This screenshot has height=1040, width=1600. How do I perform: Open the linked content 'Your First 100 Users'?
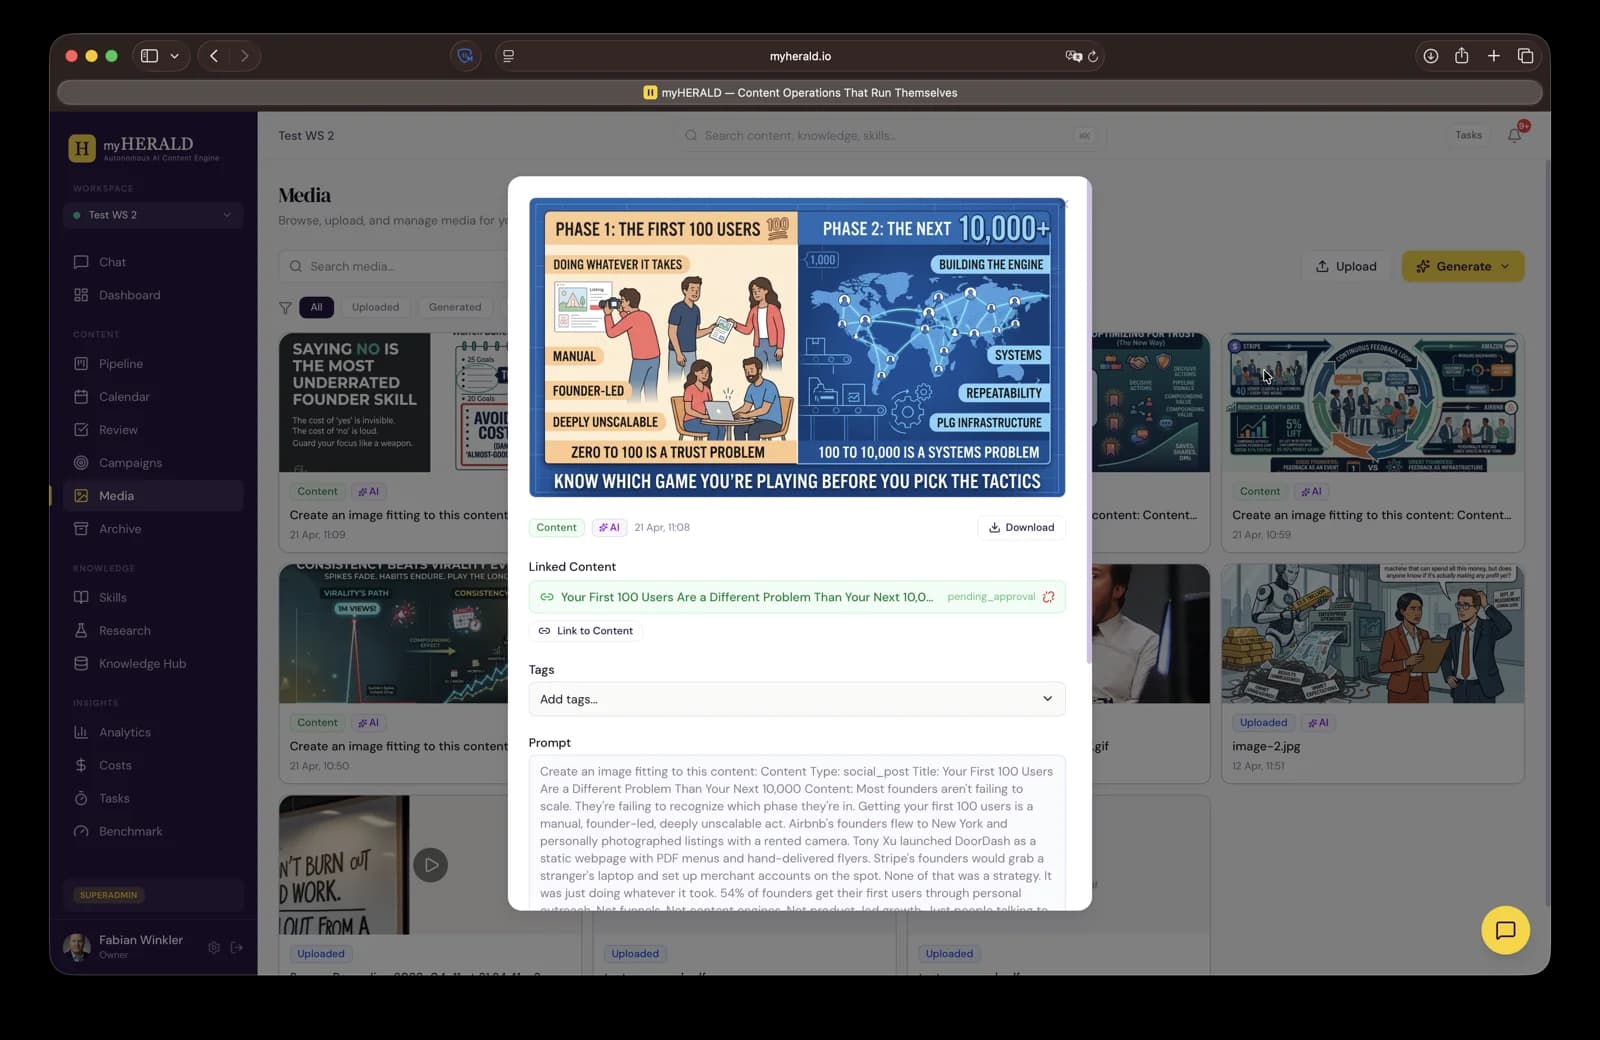click(746, 597)
